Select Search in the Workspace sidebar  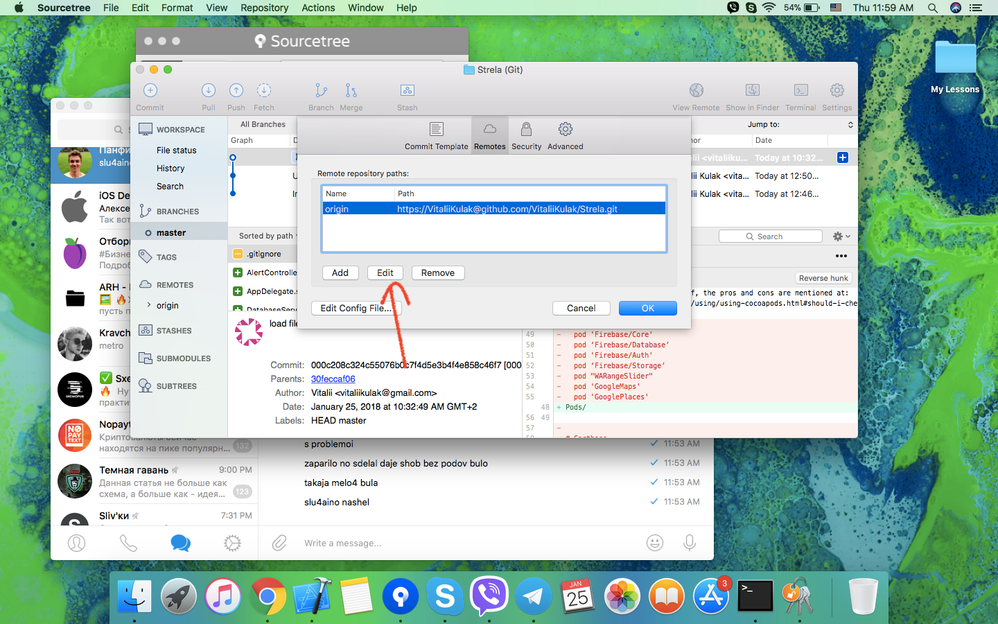170,187
